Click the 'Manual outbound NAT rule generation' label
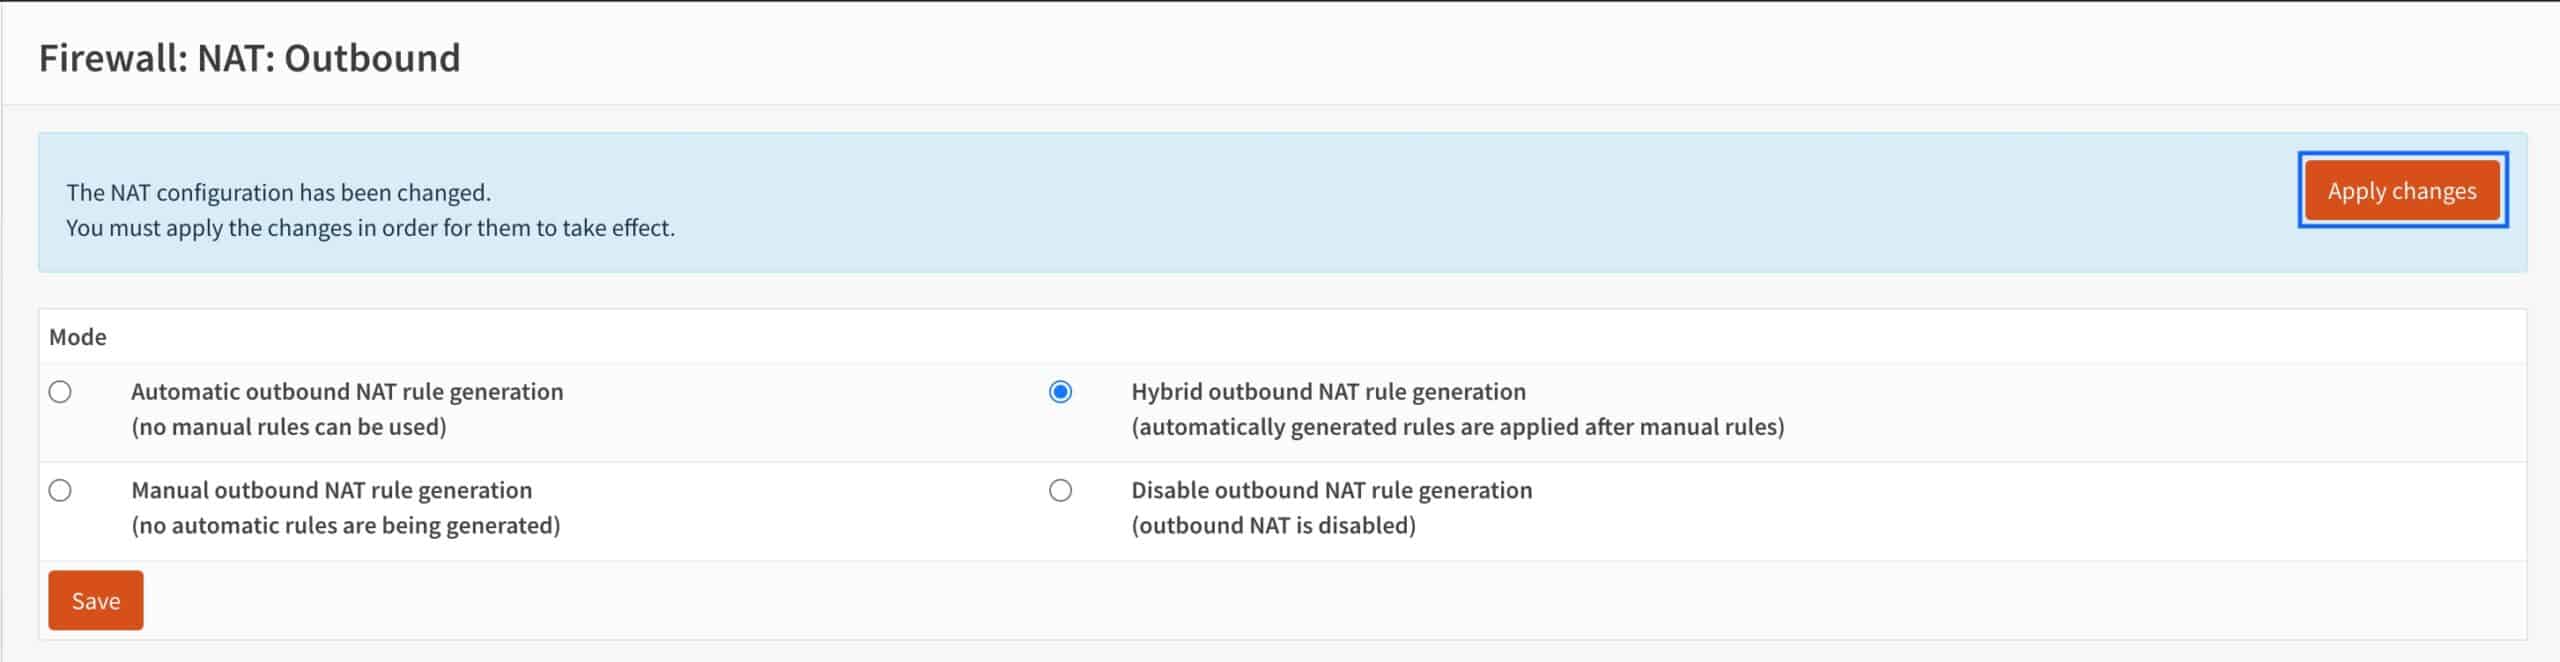Image resolution: width=2560 pixels, height=662 pixels. click(332, 490)
